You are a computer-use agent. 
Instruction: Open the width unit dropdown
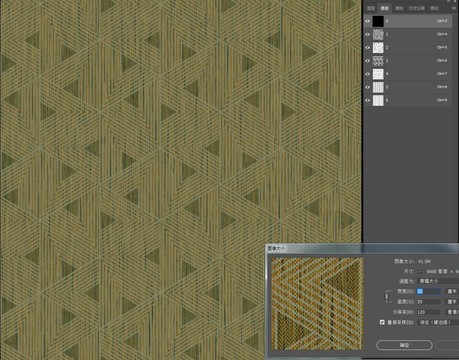pyautogui.click(x=452, y=291)
